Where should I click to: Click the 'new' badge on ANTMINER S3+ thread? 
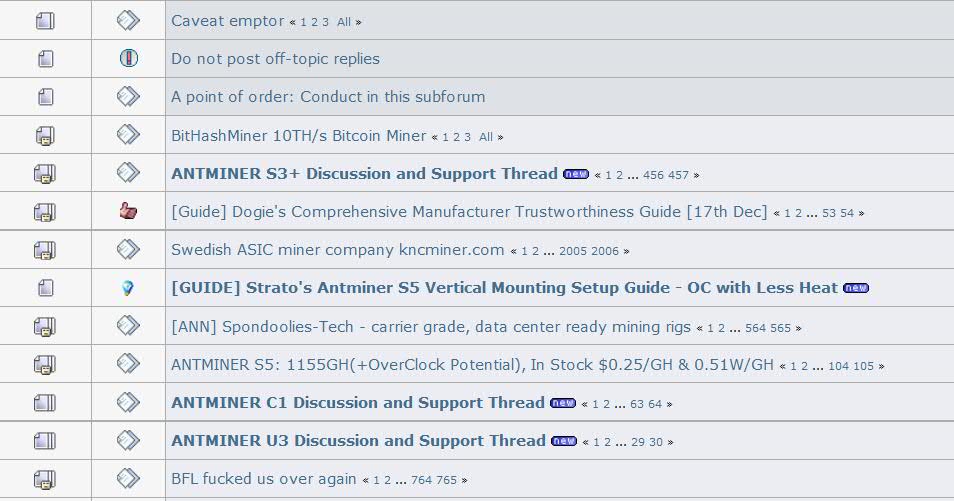[x=576, y=174]
